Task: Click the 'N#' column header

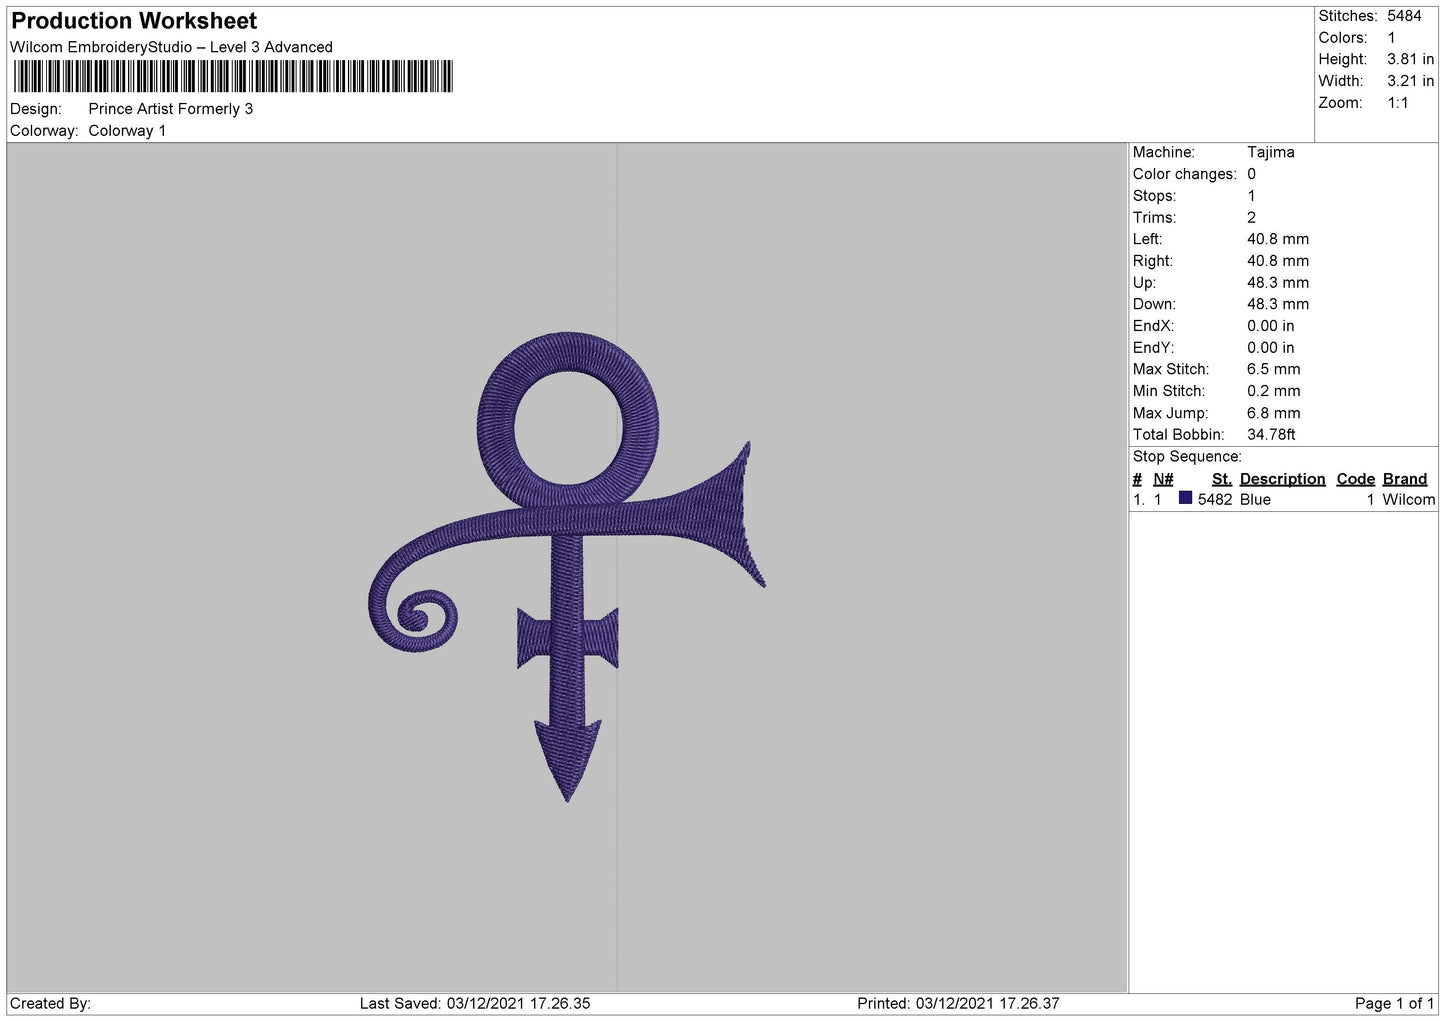Action: click(x=1163, y=479)
